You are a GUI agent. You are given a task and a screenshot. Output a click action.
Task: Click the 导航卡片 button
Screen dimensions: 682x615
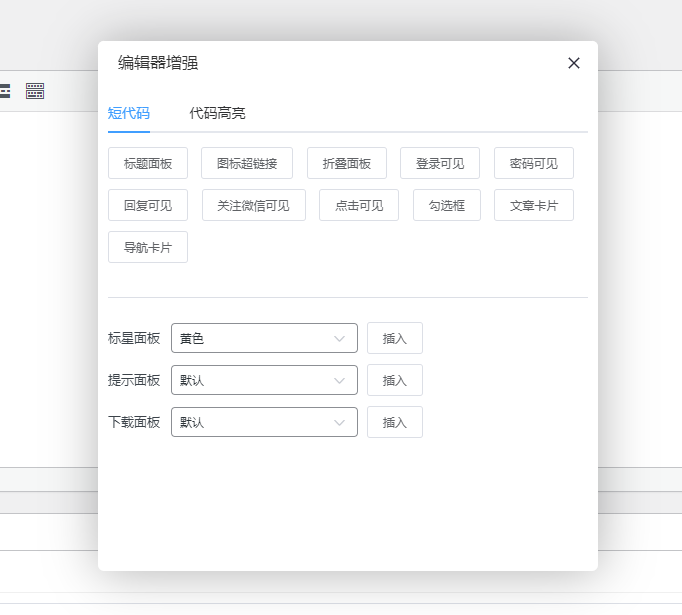(x=148, y=247)
